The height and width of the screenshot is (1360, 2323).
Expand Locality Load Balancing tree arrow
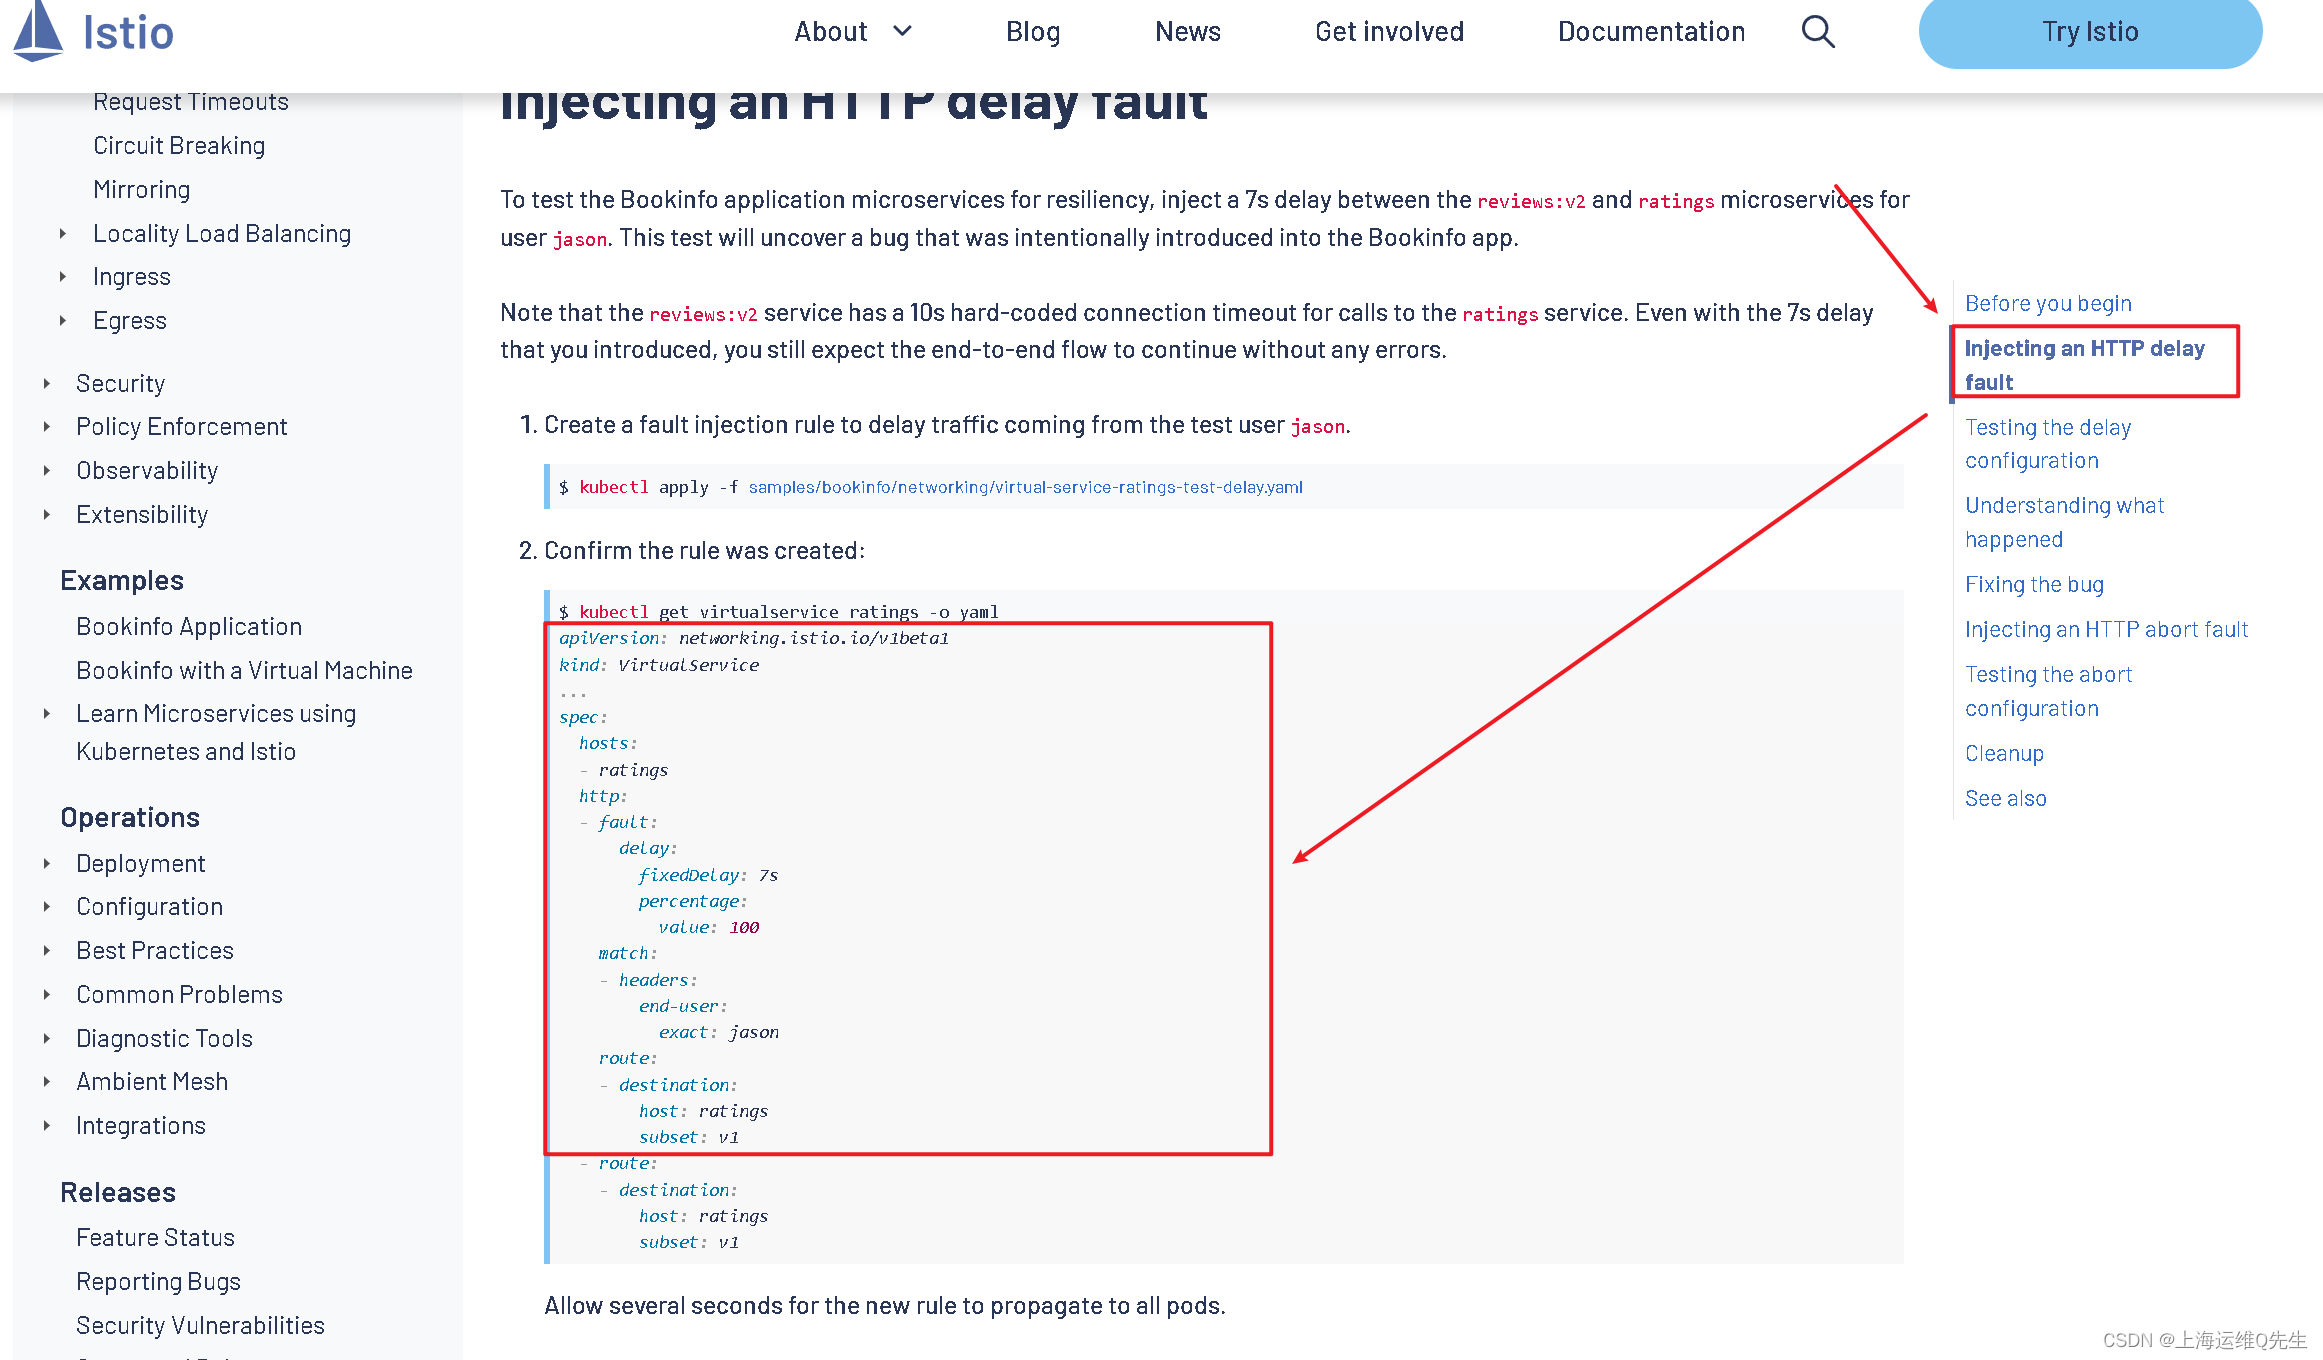click(x=62, y=234)
